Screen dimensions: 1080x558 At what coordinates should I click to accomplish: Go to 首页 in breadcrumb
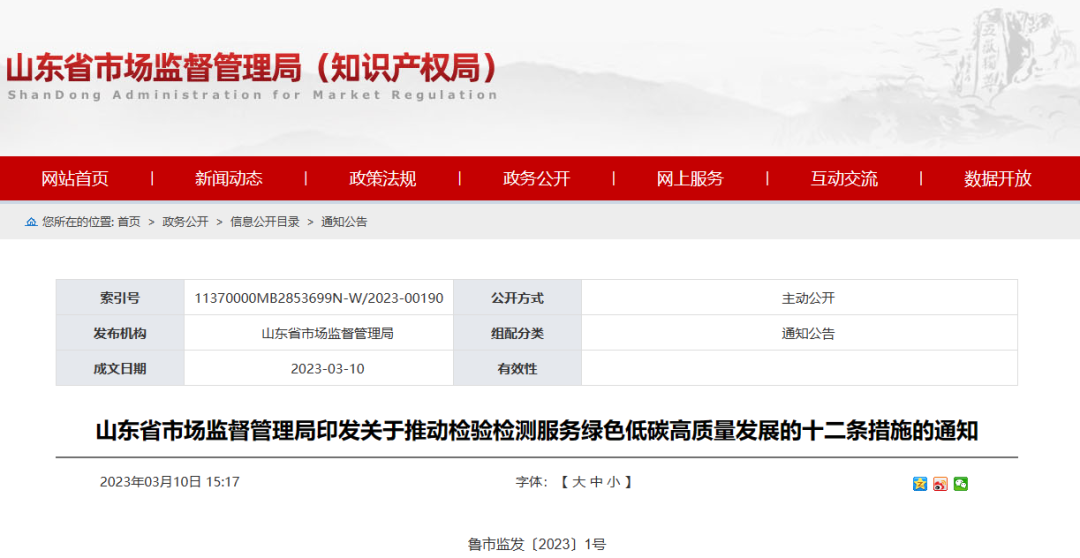(x=129, y=222)
